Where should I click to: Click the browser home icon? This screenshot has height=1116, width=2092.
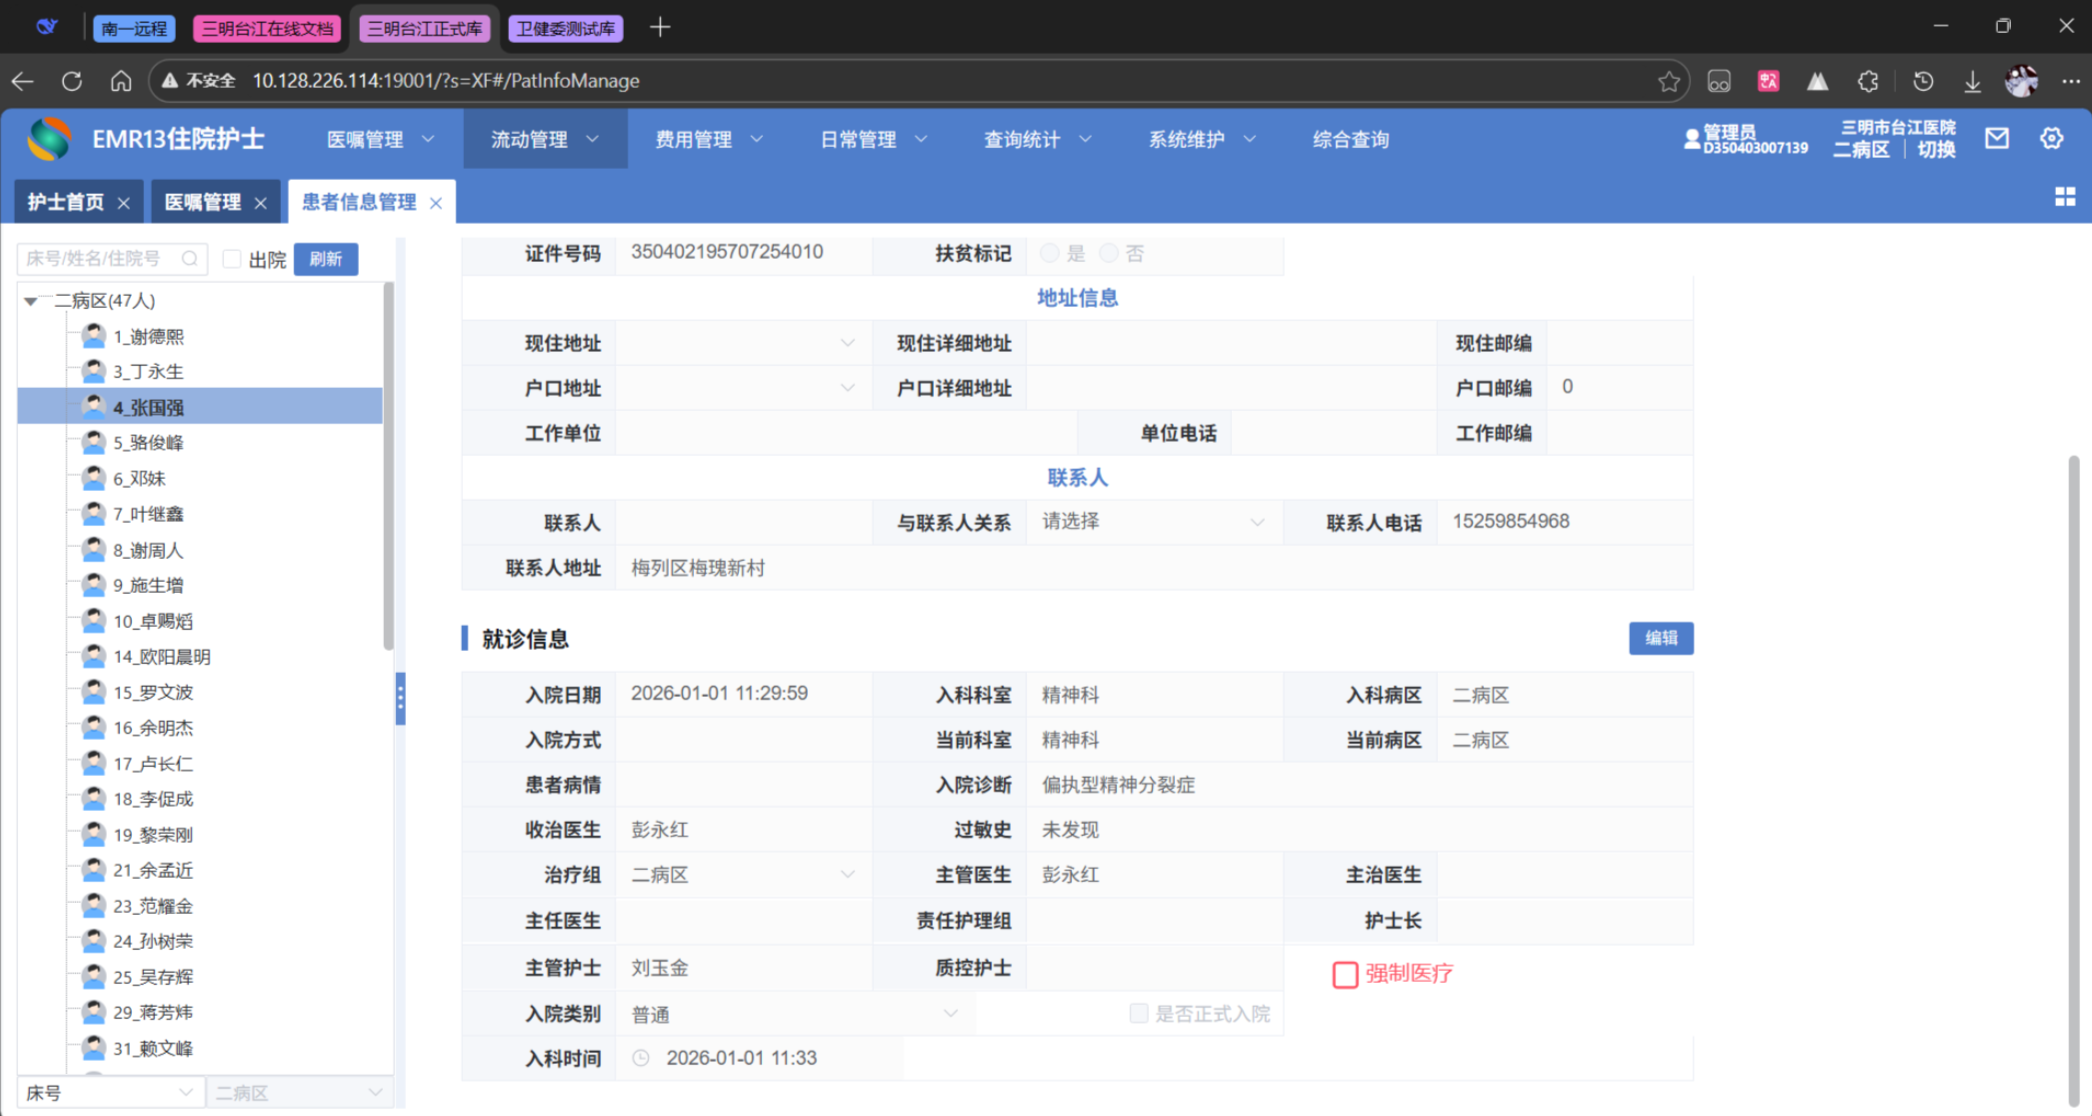click(x=121, y=81)
